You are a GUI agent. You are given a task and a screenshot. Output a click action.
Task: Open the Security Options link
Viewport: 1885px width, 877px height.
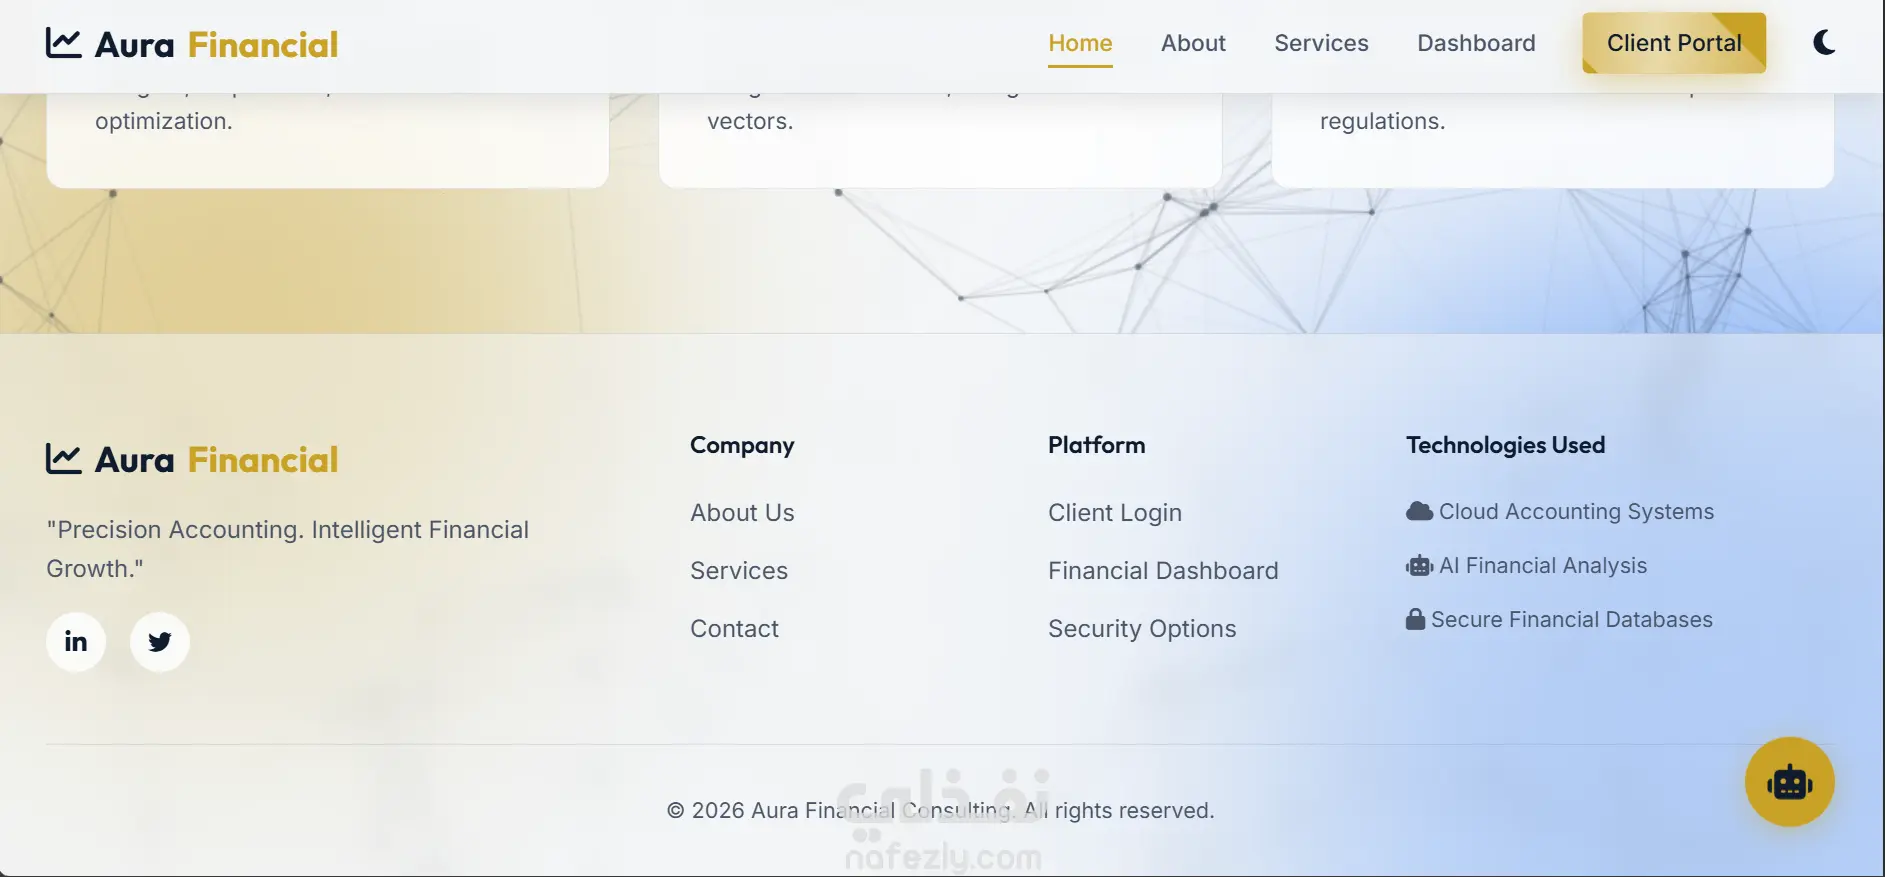1142,629
